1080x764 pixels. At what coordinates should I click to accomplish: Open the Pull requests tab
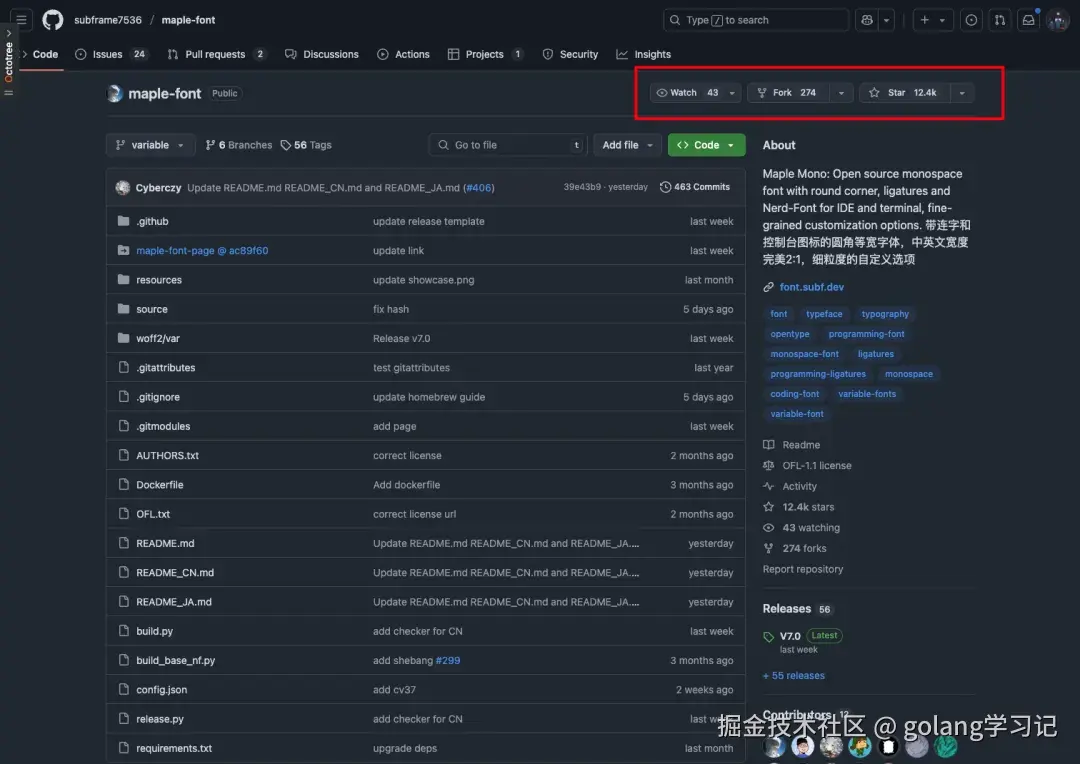pyautogui.click(x=216, y=54)
